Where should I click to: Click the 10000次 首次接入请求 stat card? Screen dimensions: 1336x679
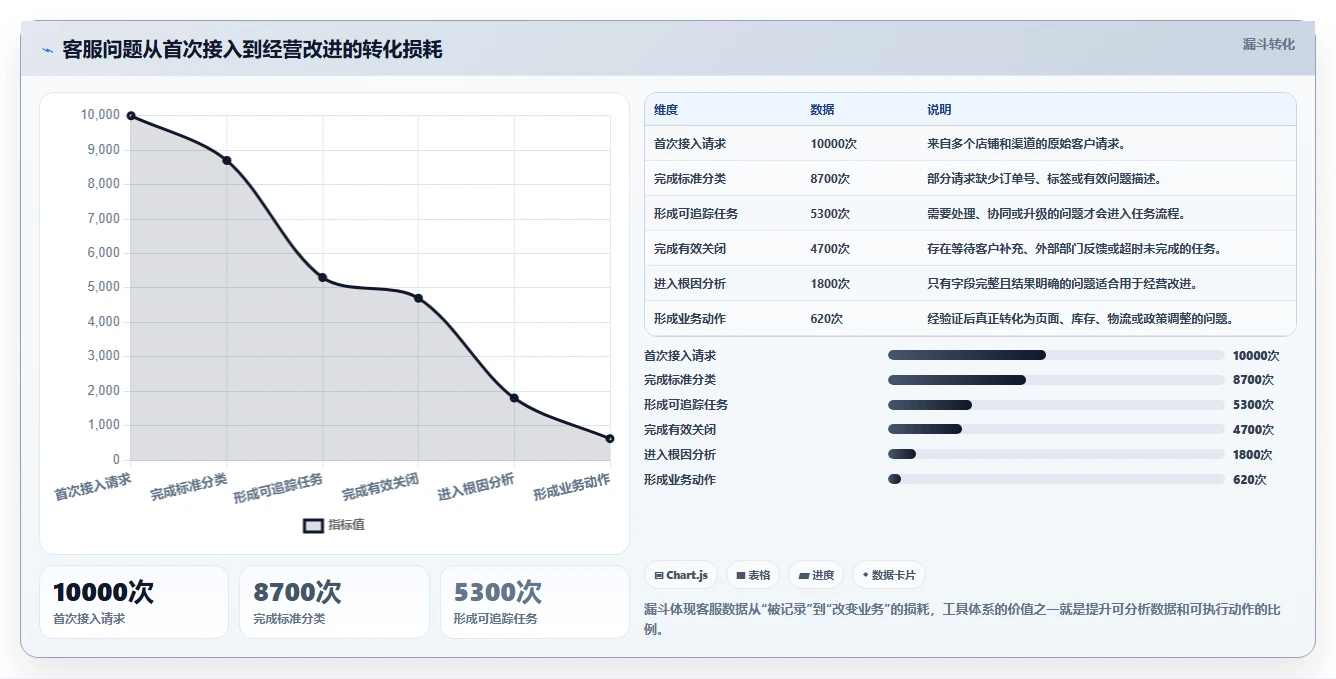click(134, 602)
